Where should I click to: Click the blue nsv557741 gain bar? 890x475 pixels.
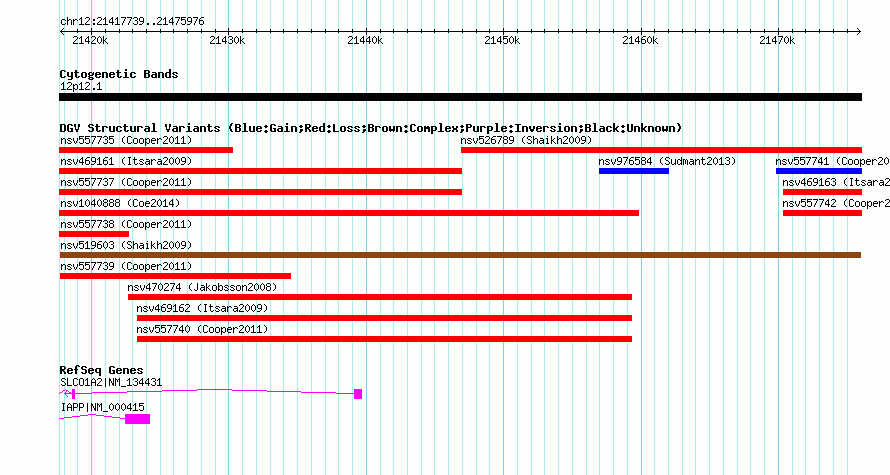pos(819,171)
